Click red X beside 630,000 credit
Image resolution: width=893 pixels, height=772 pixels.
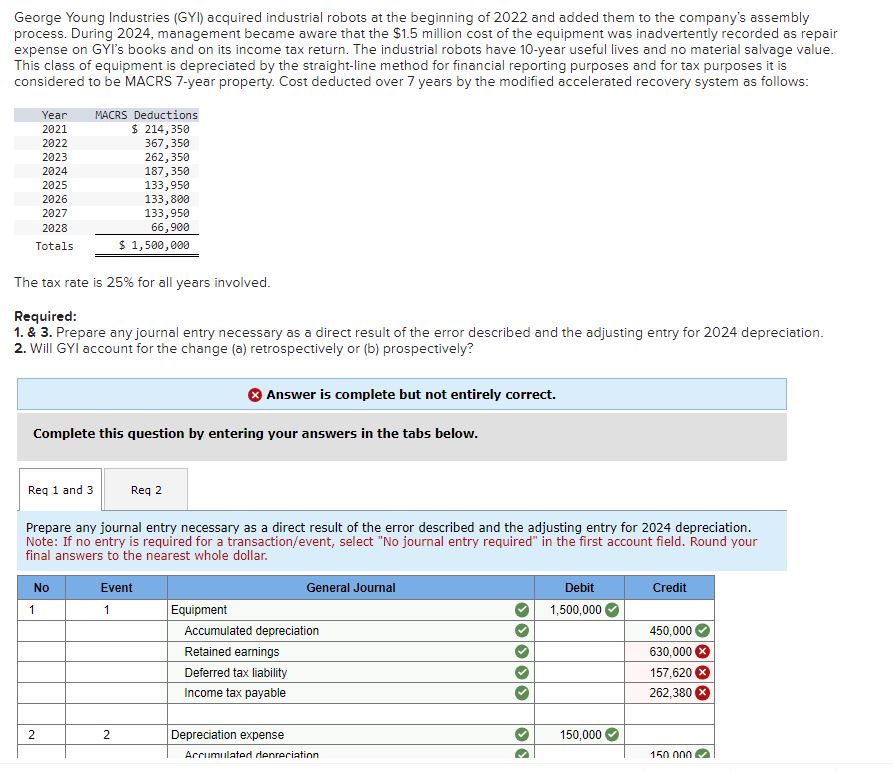(703, 651)
